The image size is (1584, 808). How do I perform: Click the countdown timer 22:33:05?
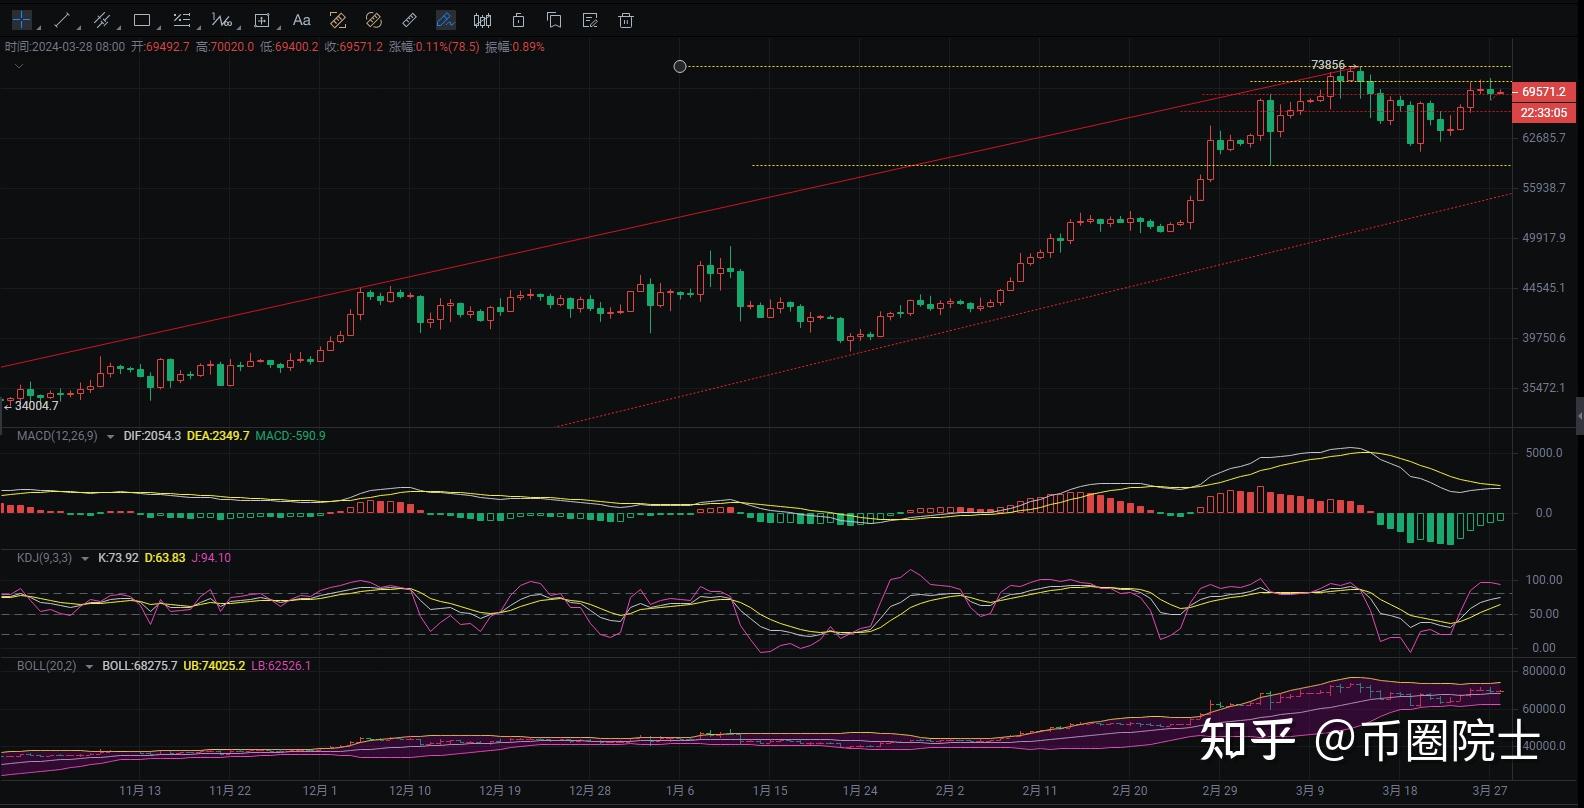(1543, 112)
